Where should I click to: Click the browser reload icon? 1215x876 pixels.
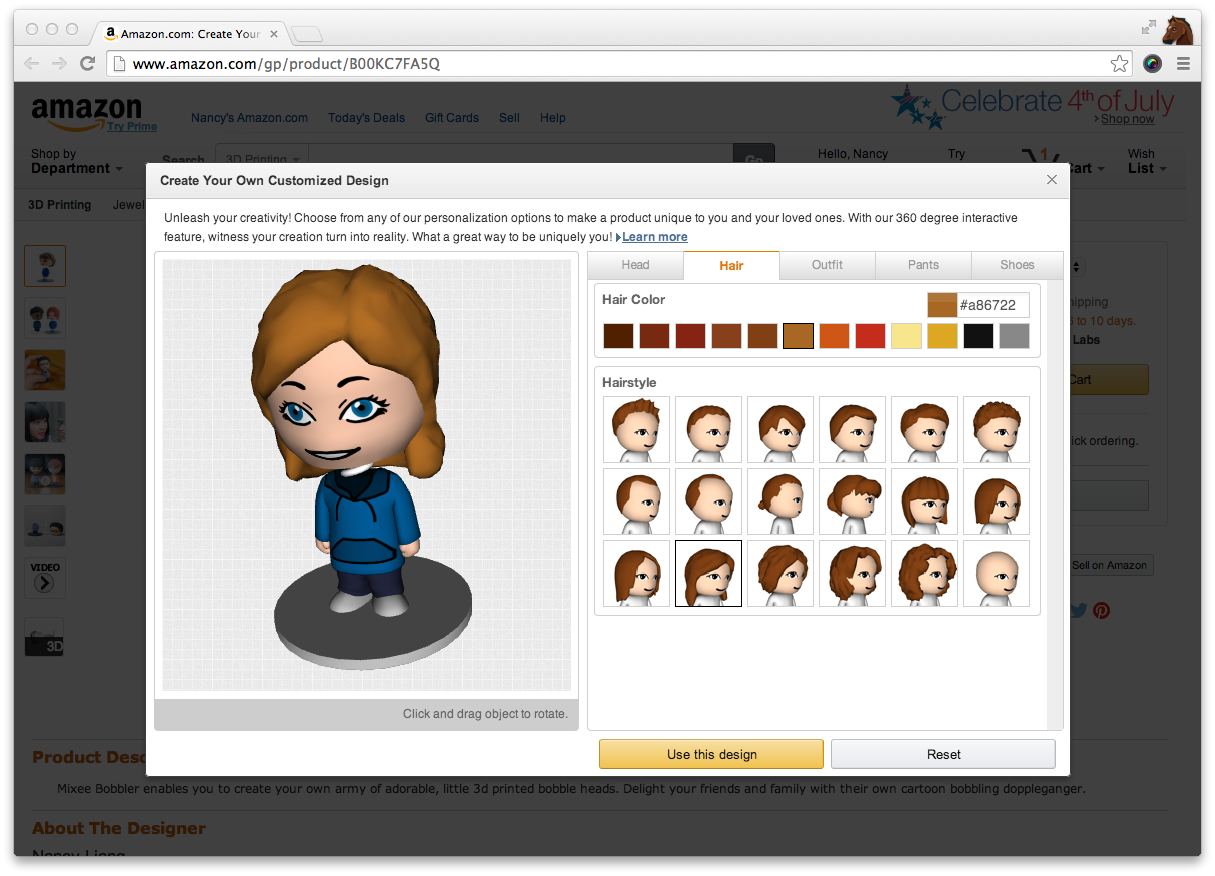tap(87, 64)
